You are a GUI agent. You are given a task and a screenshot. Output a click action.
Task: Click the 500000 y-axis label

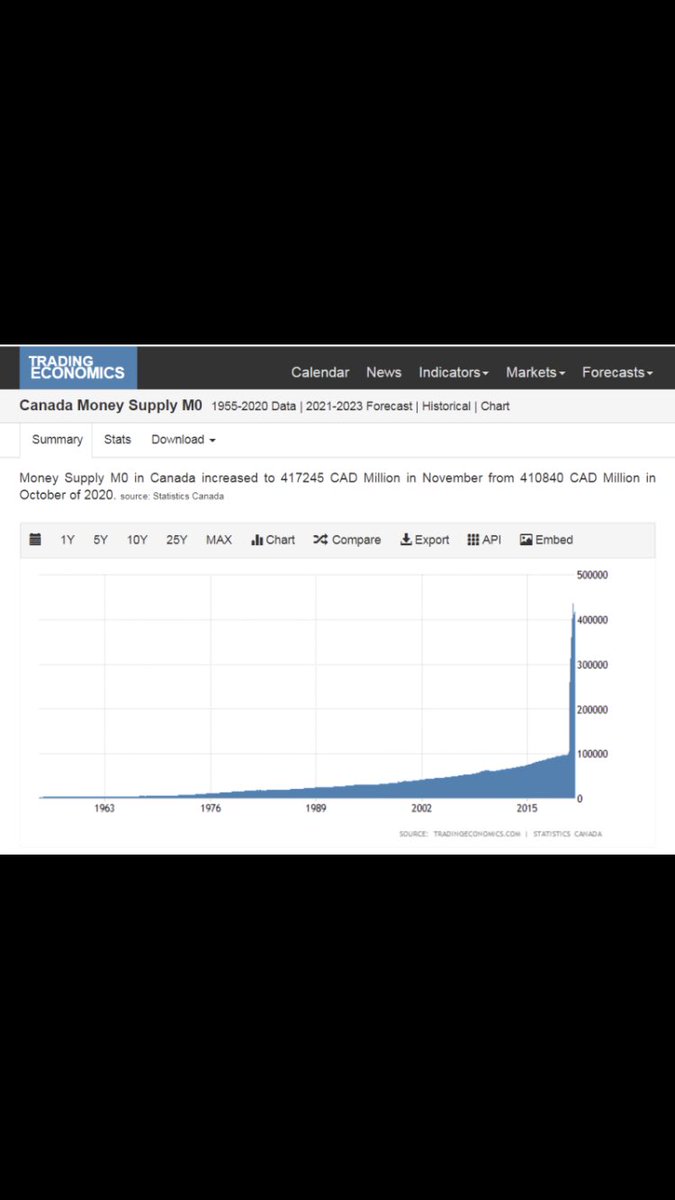[592, 575]
